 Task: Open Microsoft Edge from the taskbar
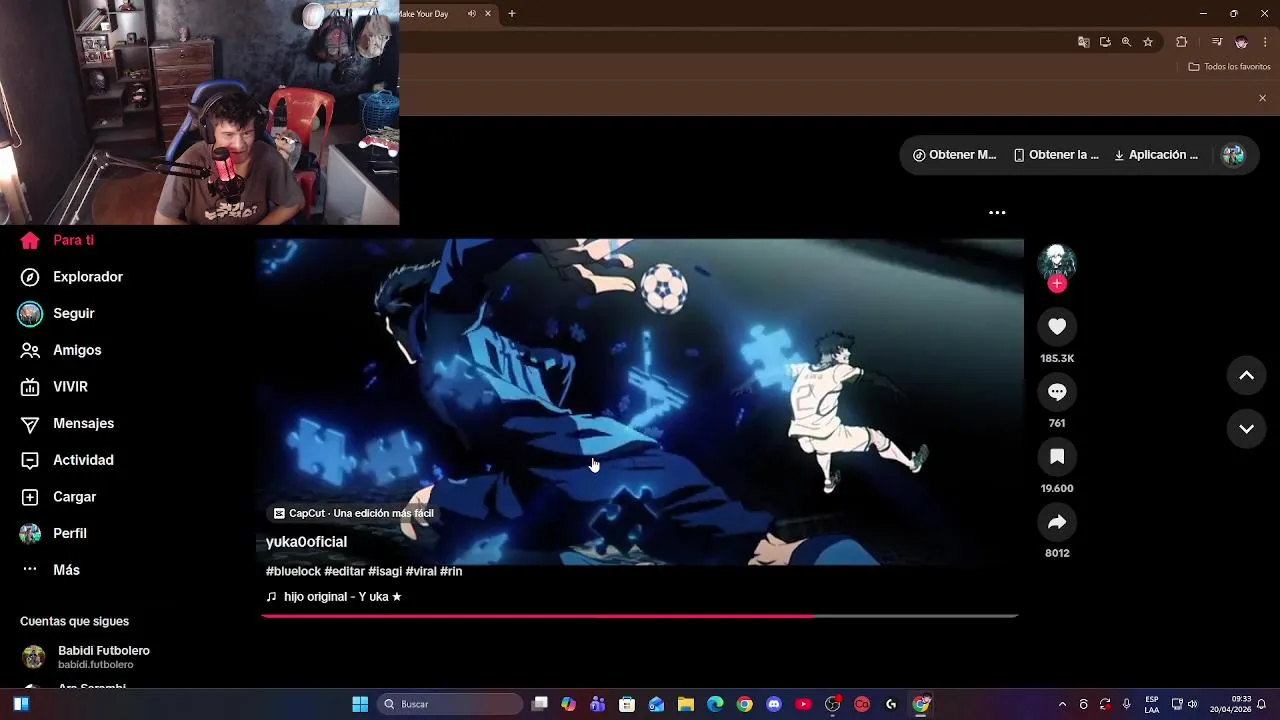(x=715, y=704)
